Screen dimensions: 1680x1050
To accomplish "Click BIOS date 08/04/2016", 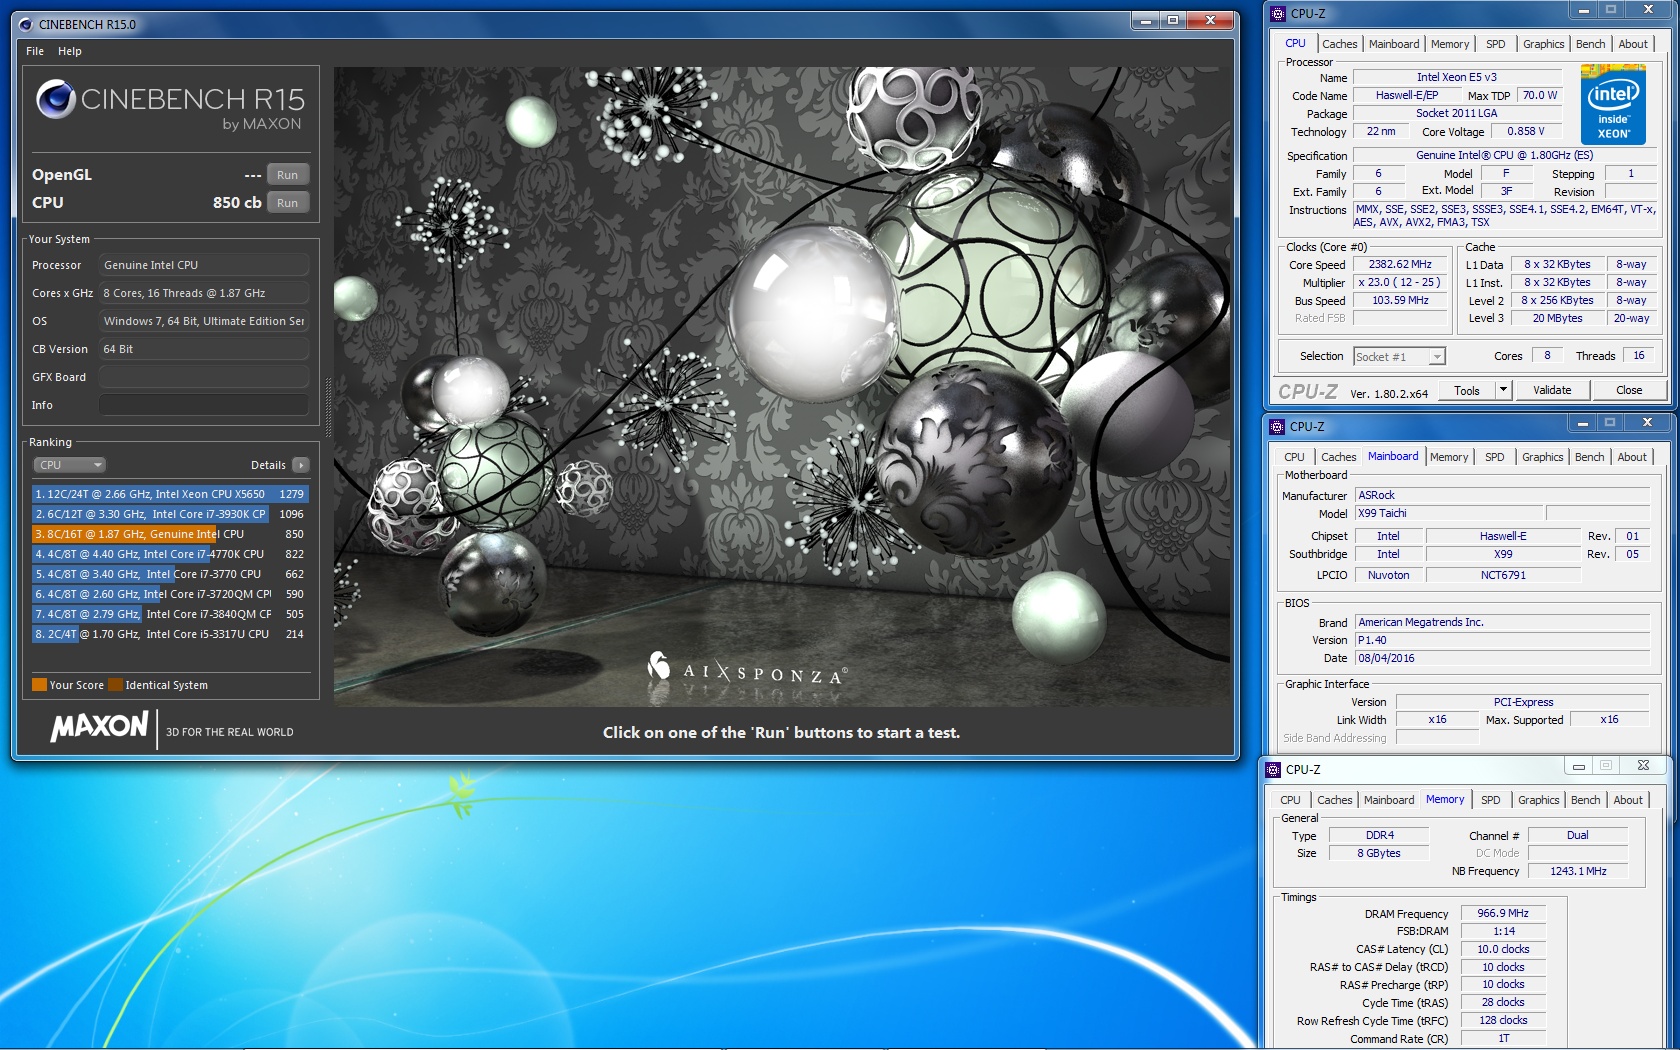I will pos(1502,659).
